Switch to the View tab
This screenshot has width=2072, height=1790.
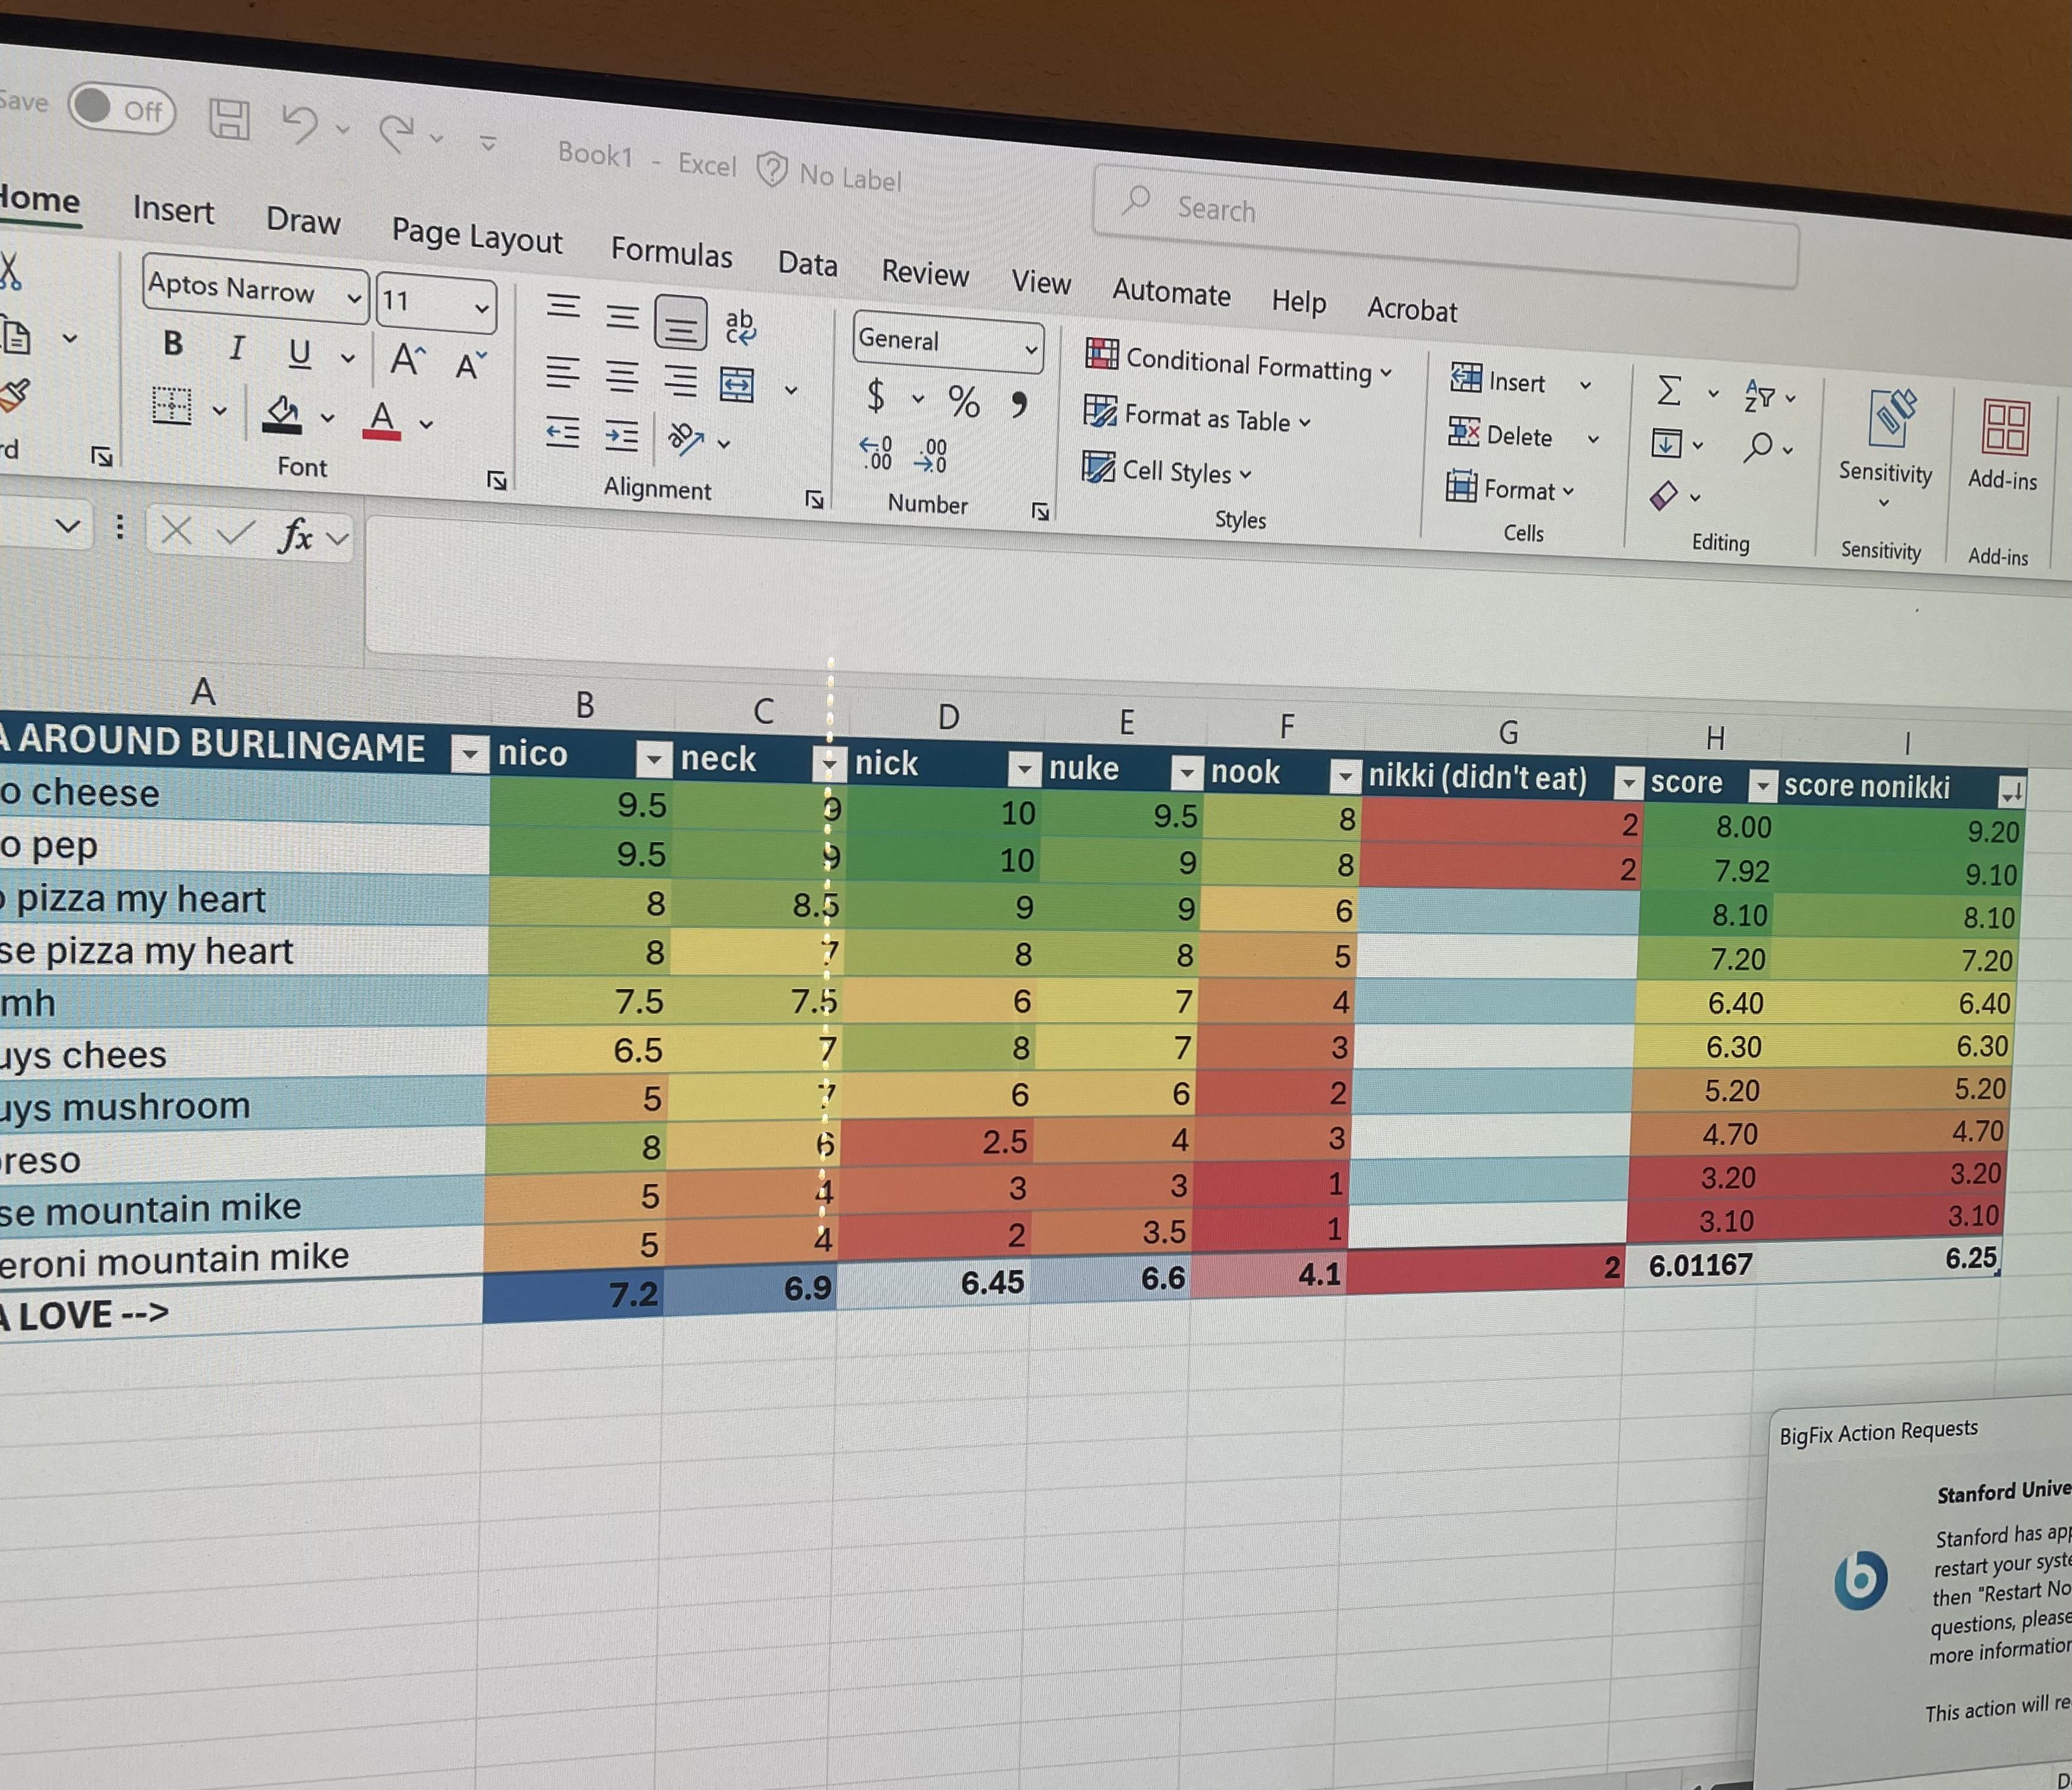1041,282
